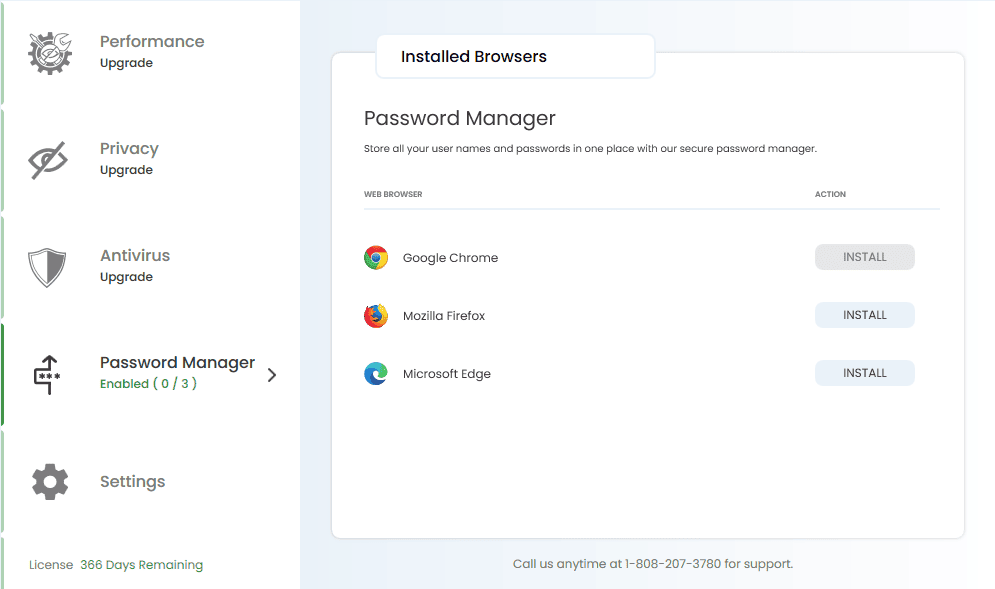Click the Google Chrome logo
995x589 pixels.
[x=376, y=258]
